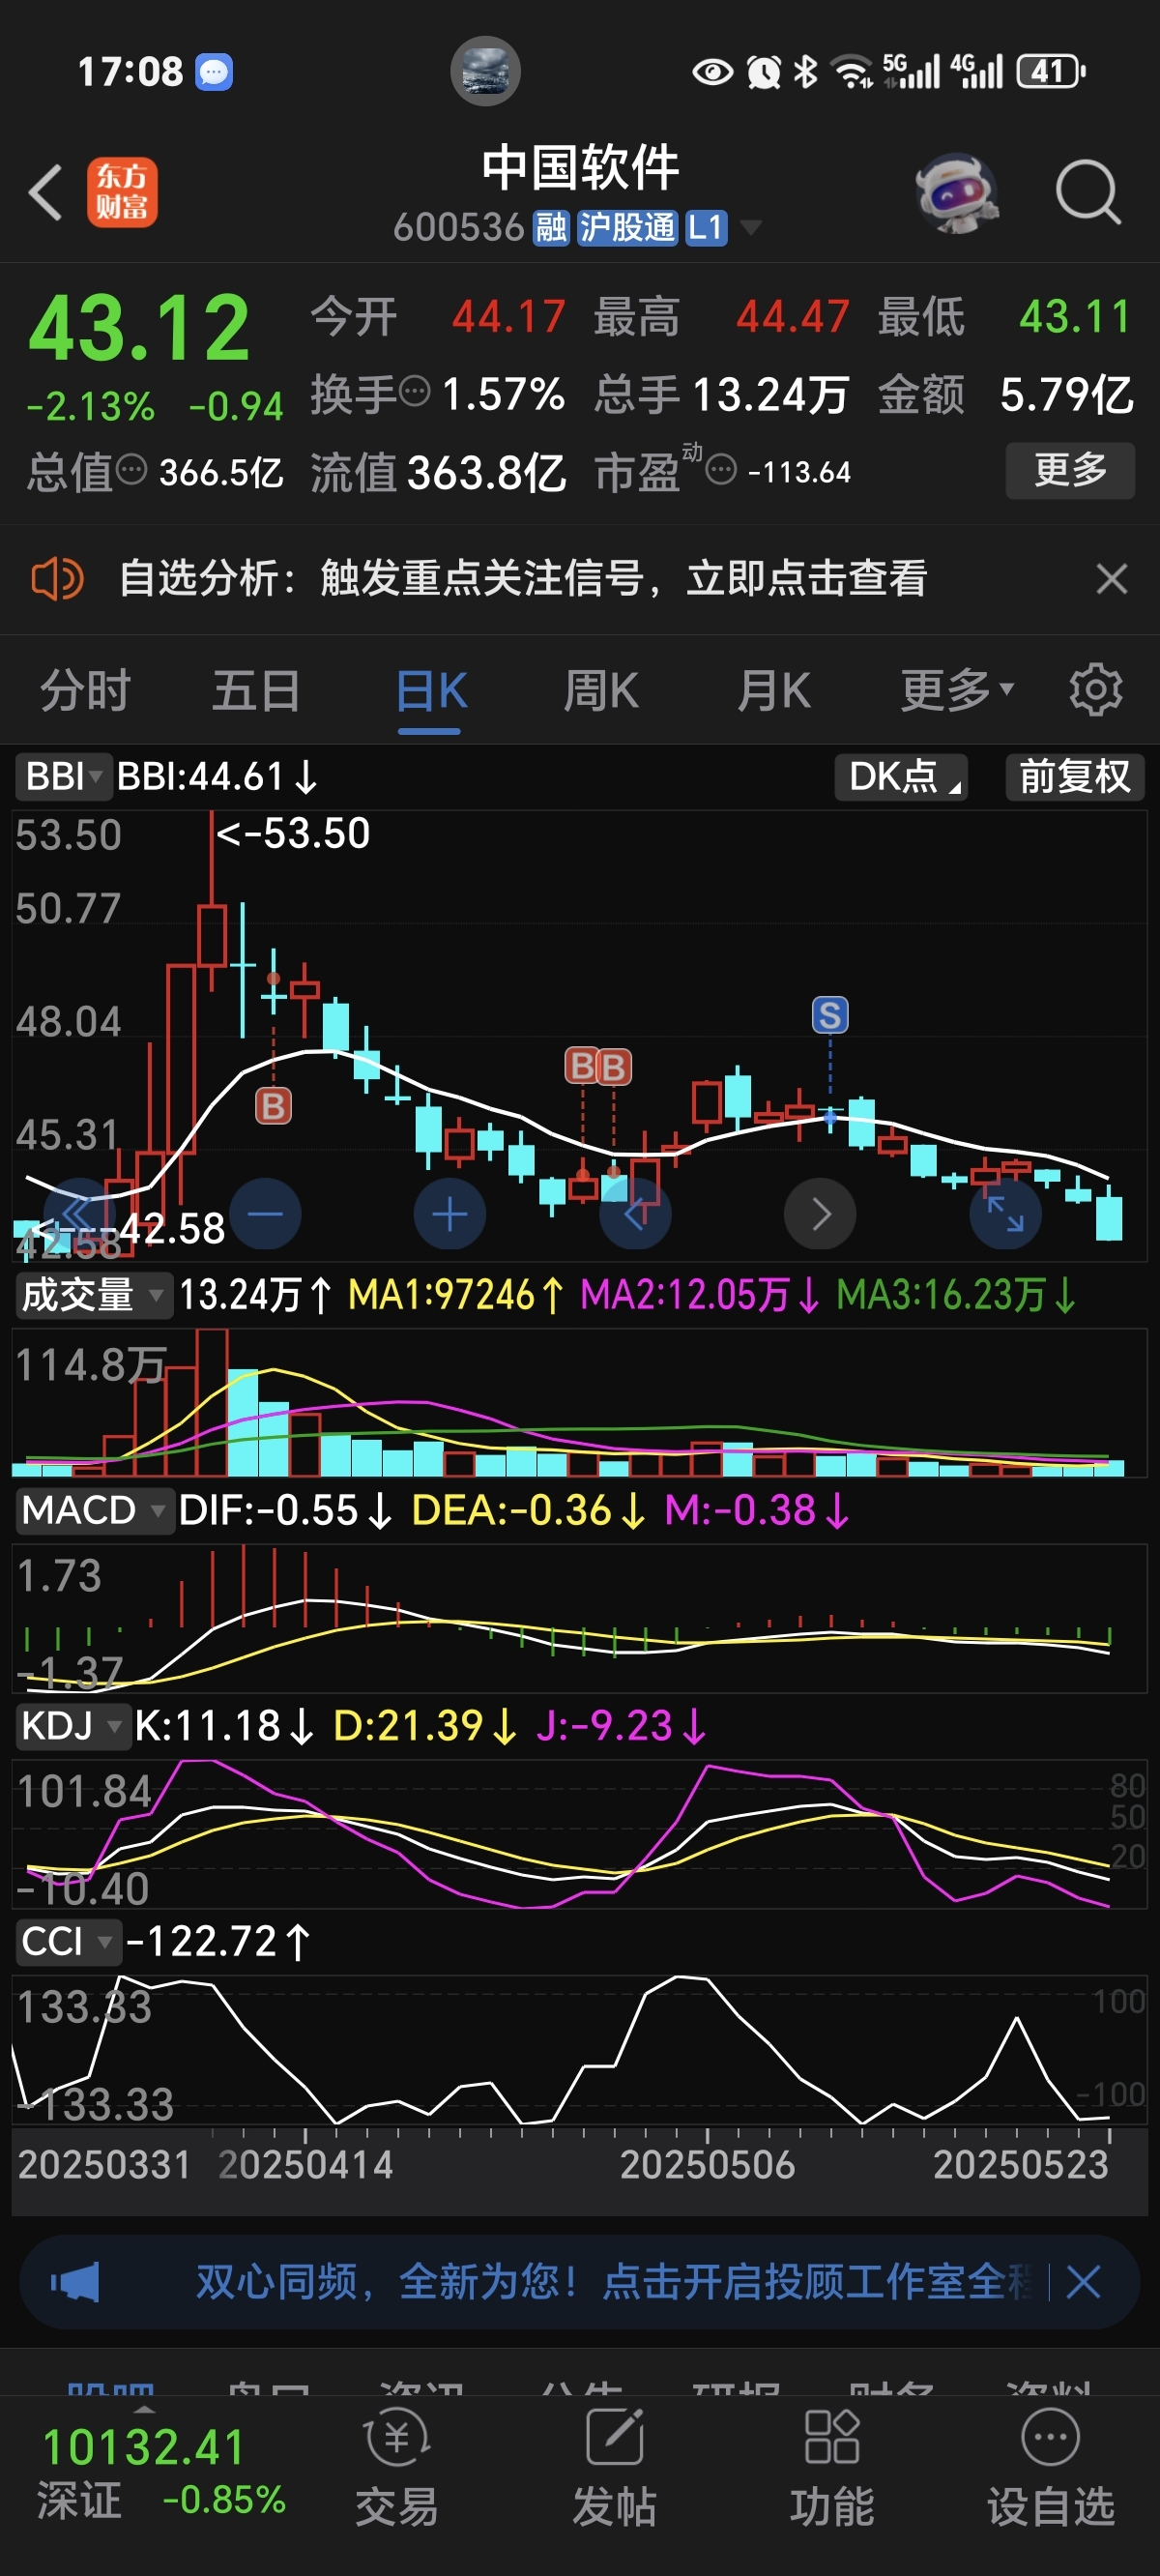The width and height of the screenshot is (1160, 2576).
Task: Open the 东方财富 logo icon
Action: 122,192
